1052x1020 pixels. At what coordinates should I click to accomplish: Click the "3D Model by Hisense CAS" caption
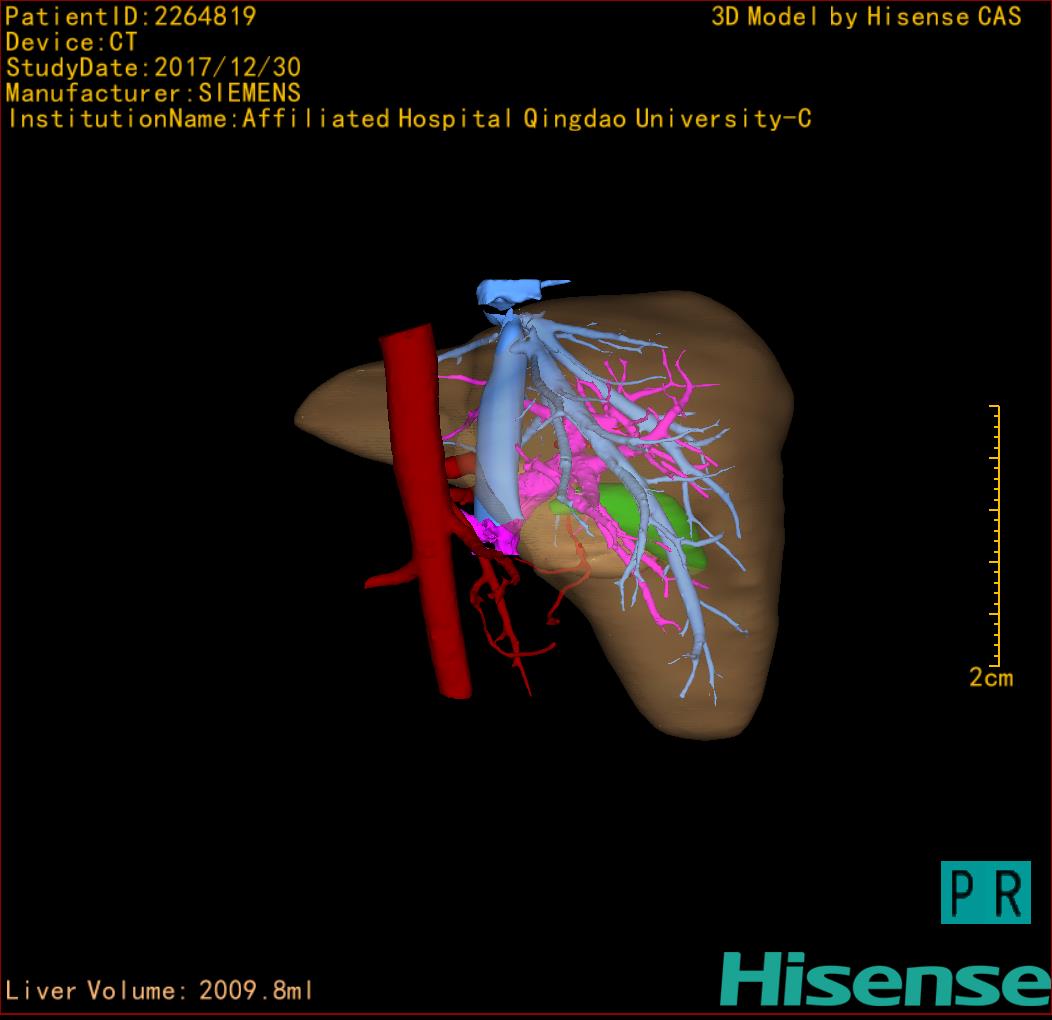[866, 17]
